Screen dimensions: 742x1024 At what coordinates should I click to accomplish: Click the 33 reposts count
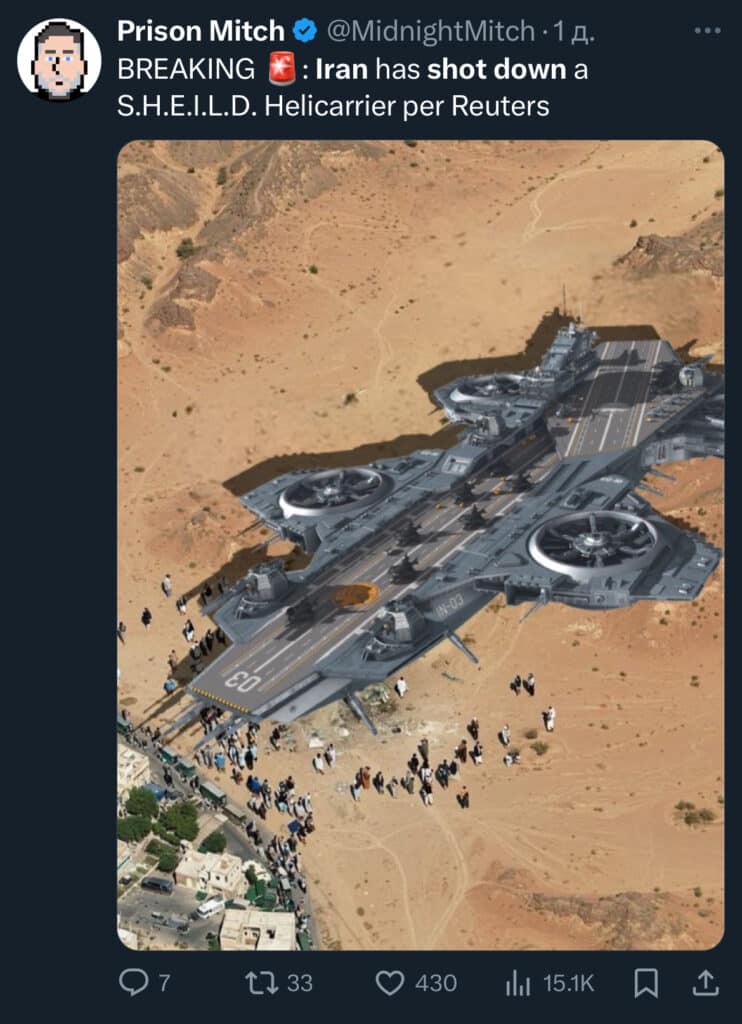click(300, 983)
